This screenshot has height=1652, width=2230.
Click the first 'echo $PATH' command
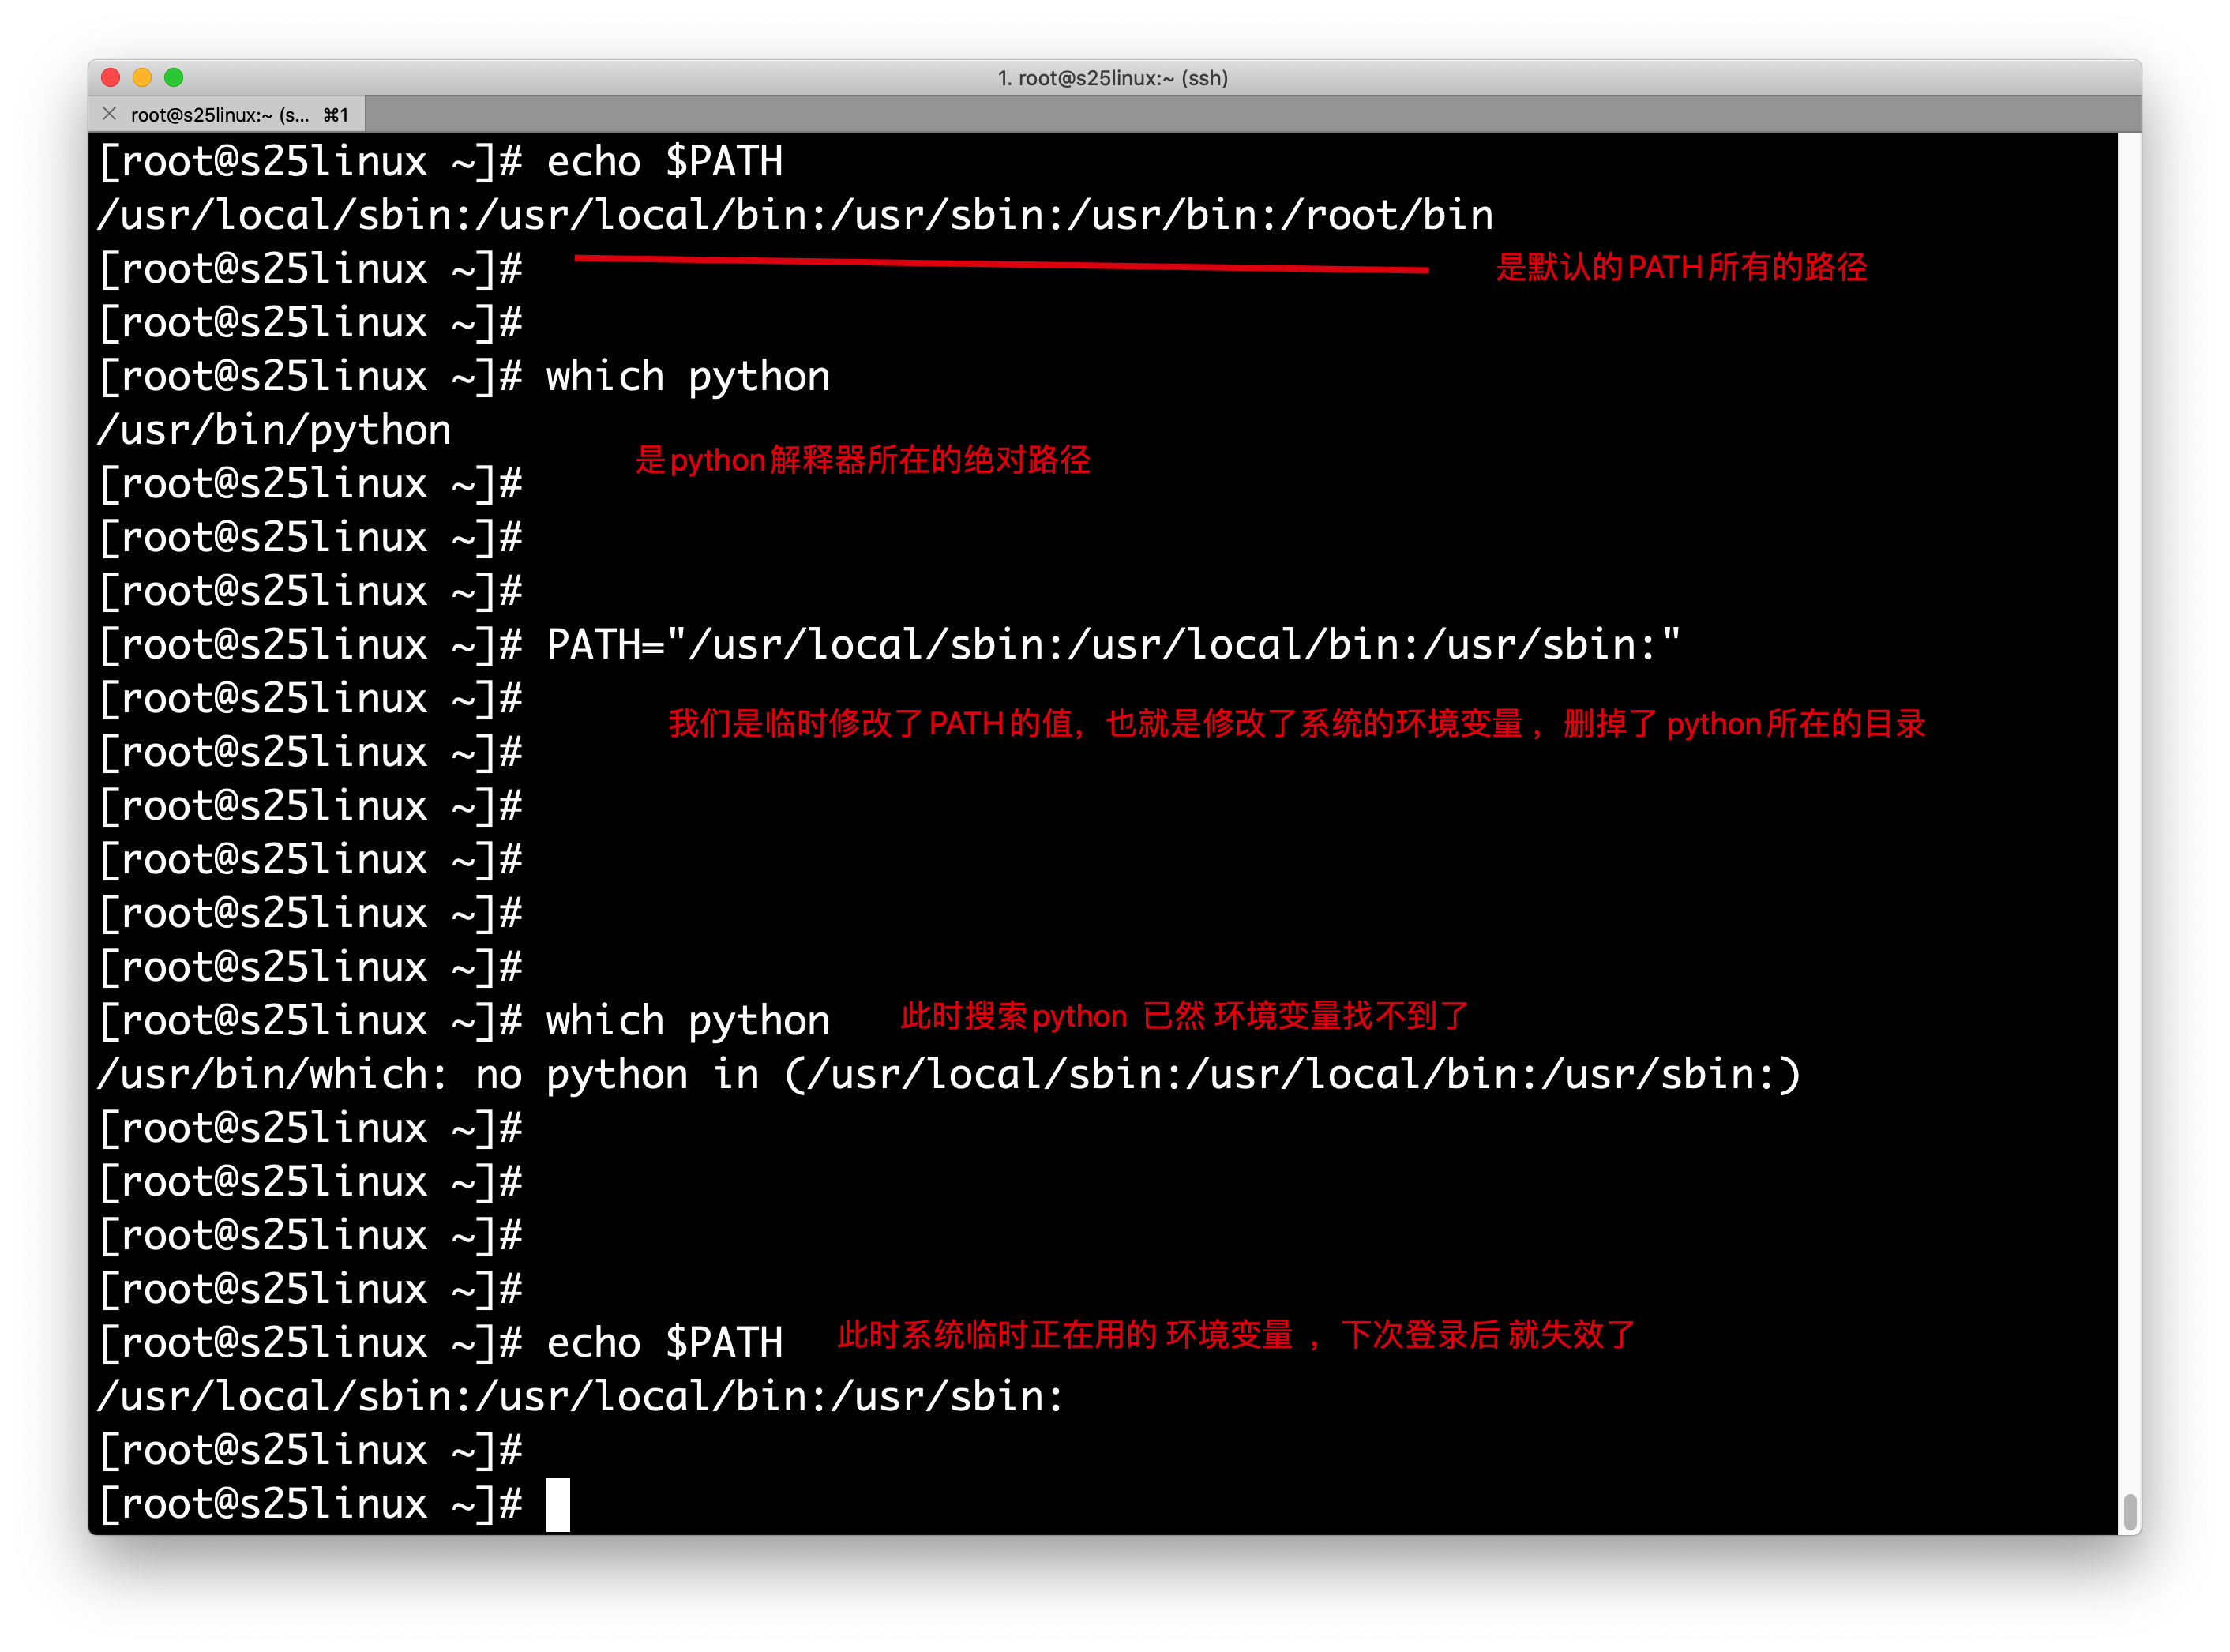click(x=664, y=162)
